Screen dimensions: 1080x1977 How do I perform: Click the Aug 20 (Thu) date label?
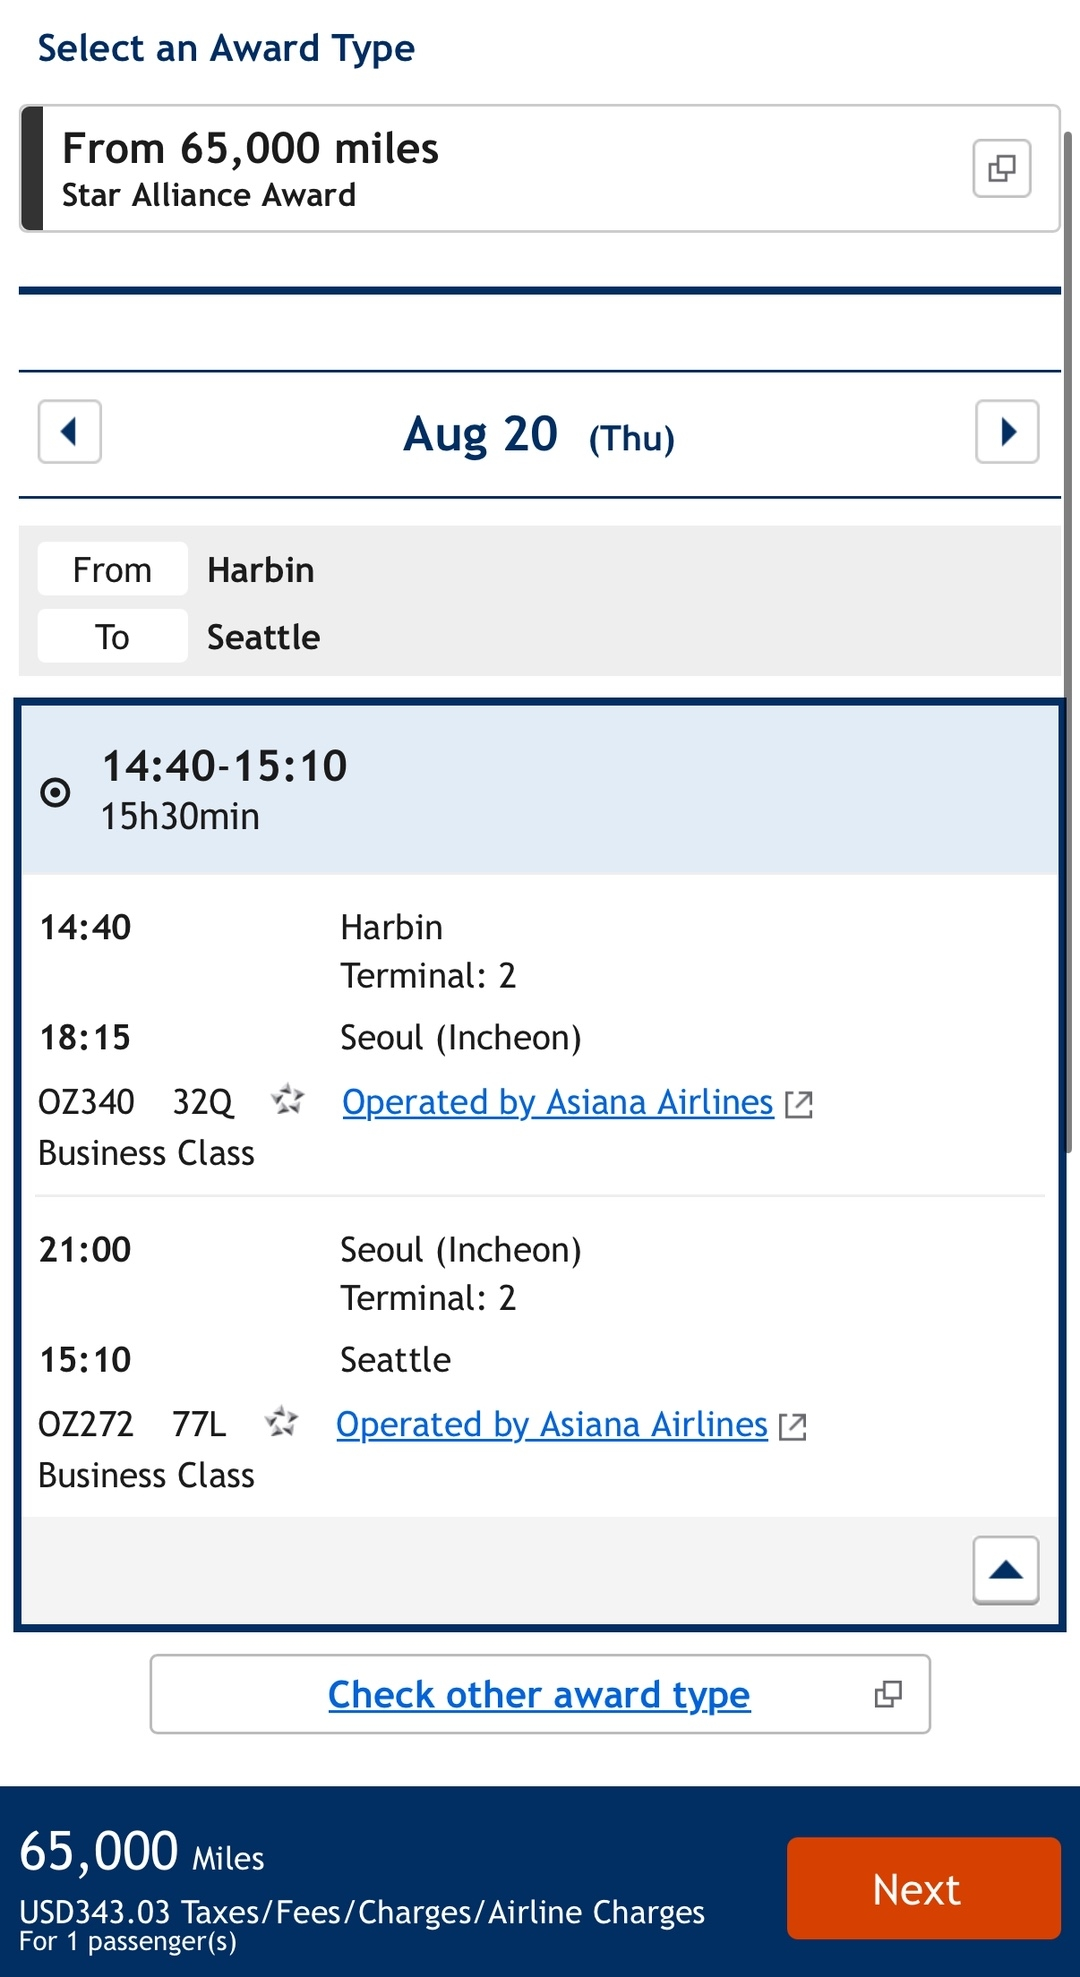point(539,435)
